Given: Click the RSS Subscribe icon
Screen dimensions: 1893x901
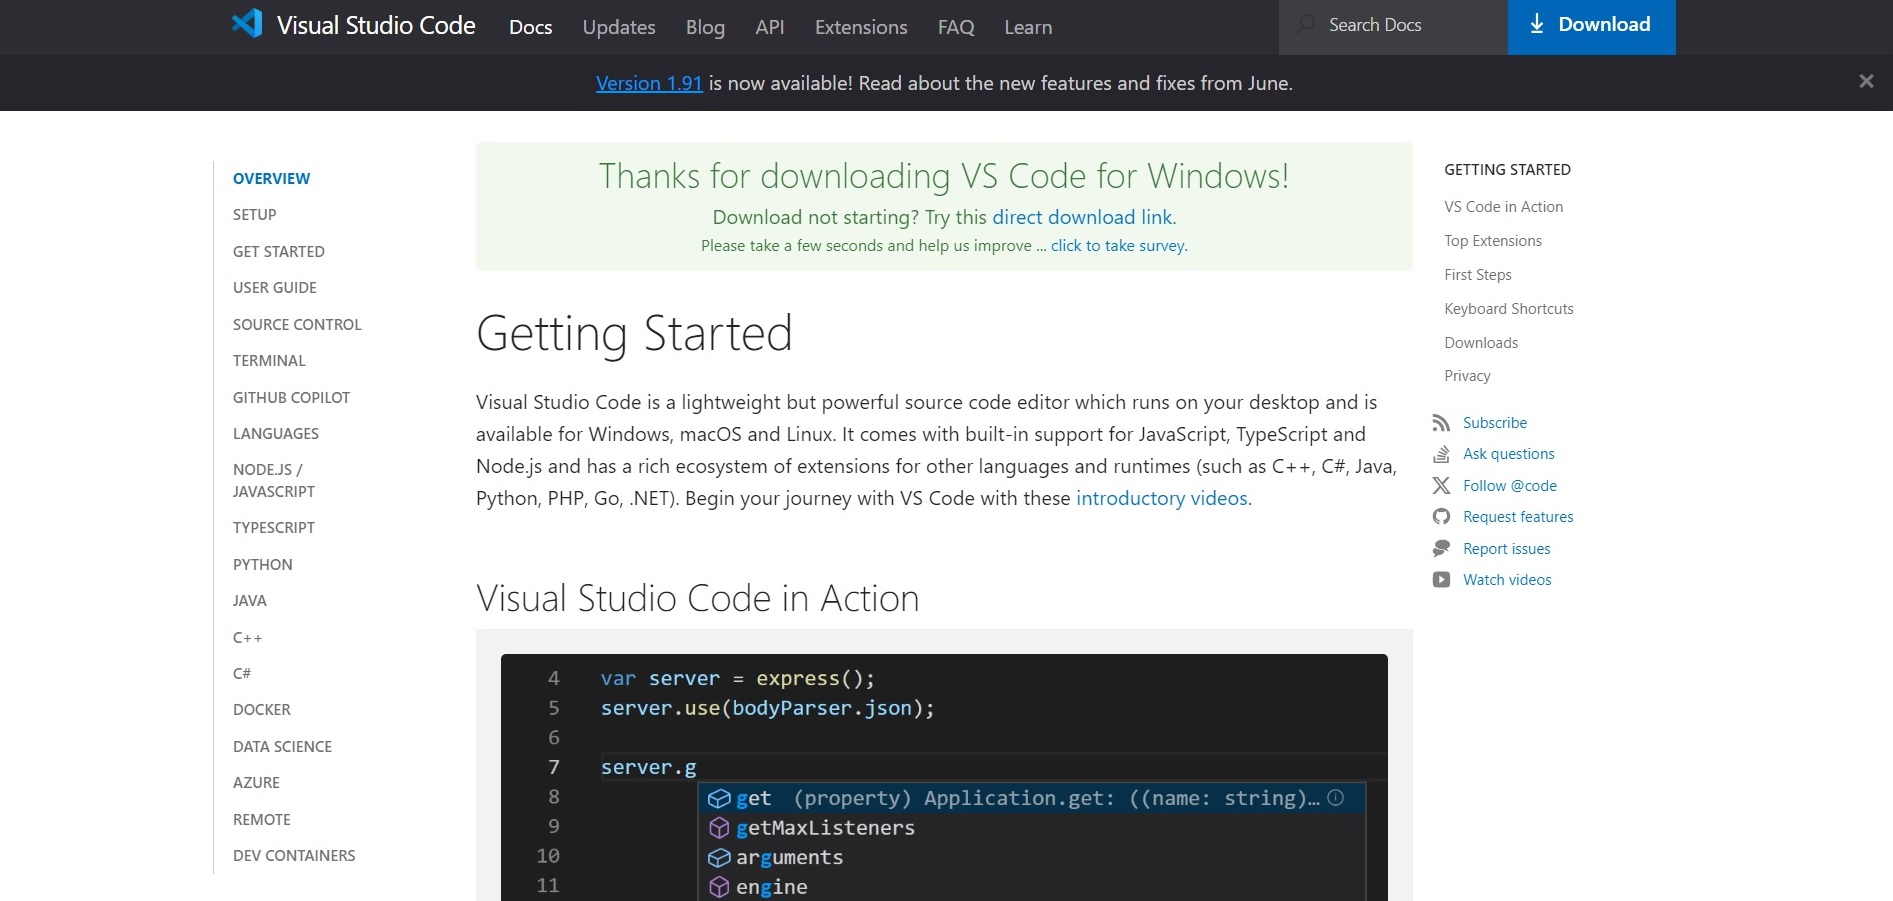Looking at the screenshot, I should click(x=1441, y=423).
